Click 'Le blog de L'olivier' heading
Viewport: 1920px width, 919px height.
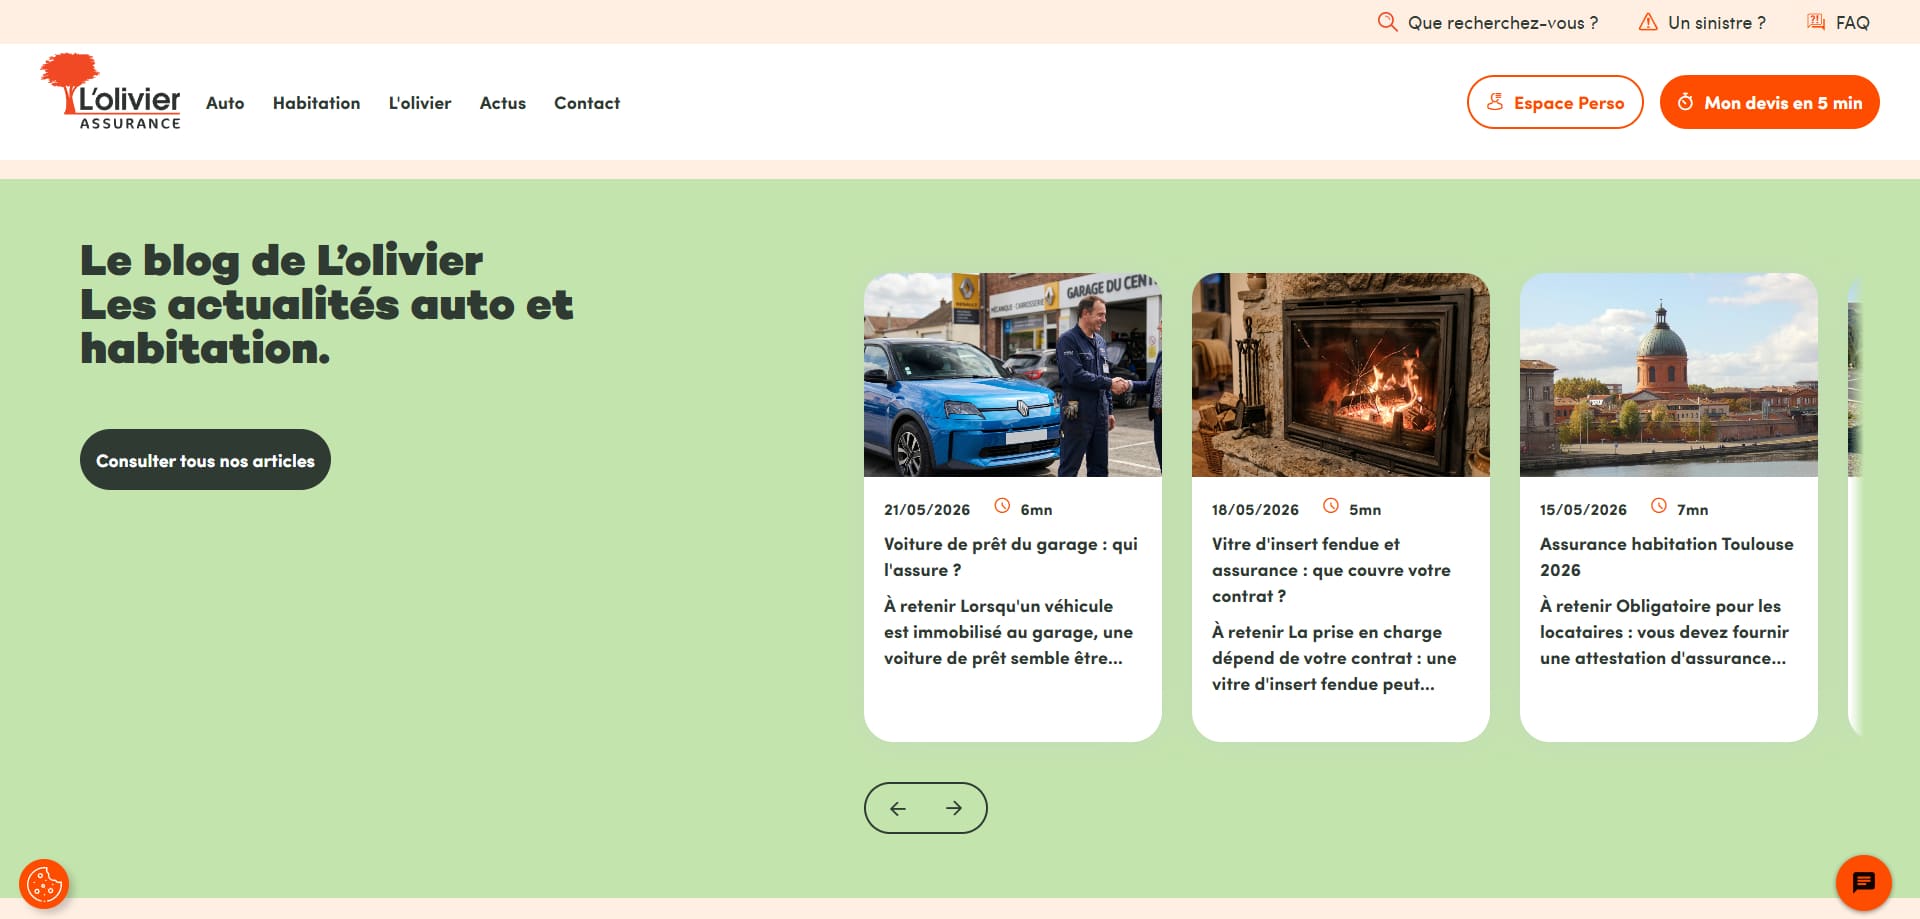[281, 260]
